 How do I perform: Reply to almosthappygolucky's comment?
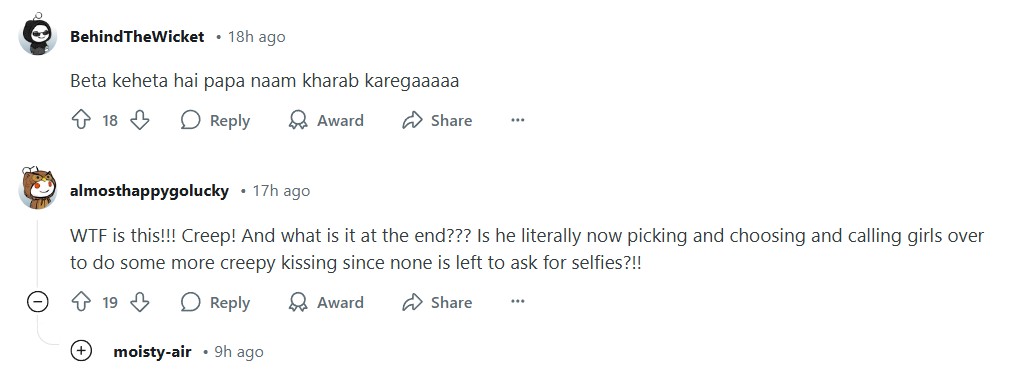click(x=215, y=303)
